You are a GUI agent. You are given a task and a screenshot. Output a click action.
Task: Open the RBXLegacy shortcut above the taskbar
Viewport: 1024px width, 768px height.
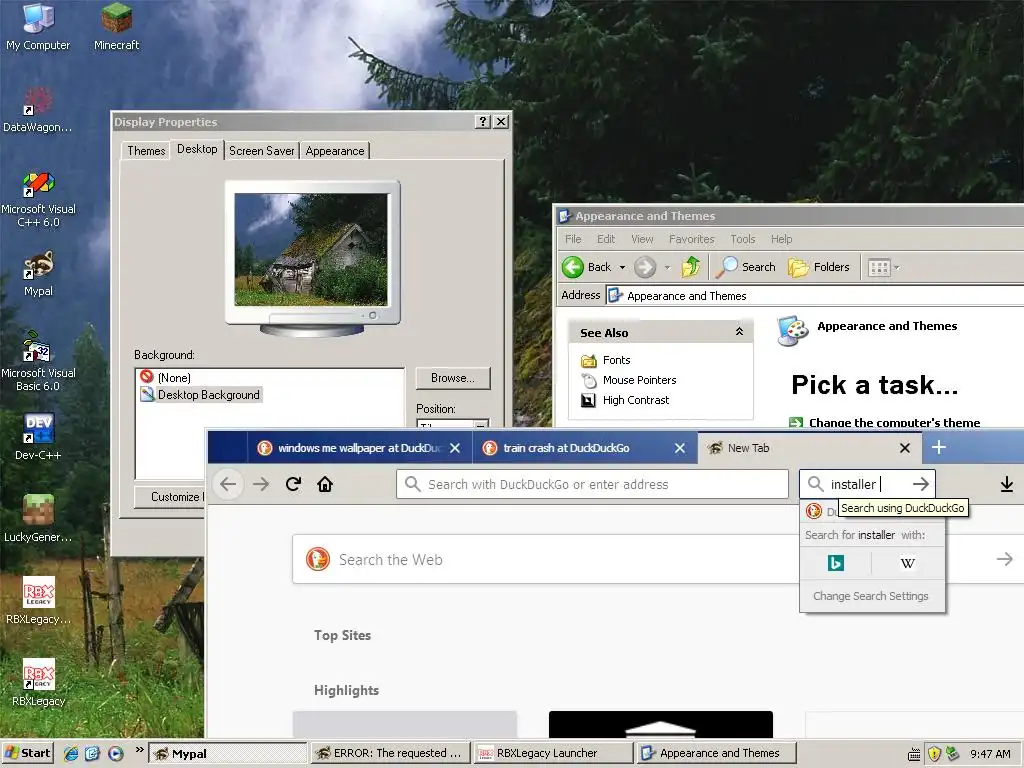38,682
